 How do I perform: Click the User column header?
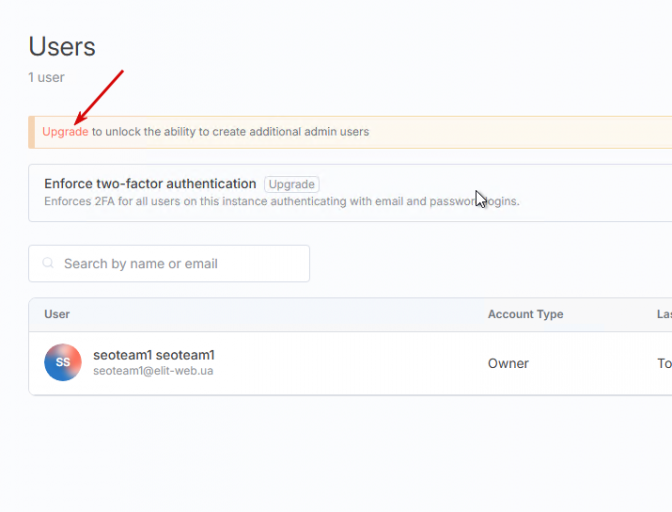[x=57, y=314]
